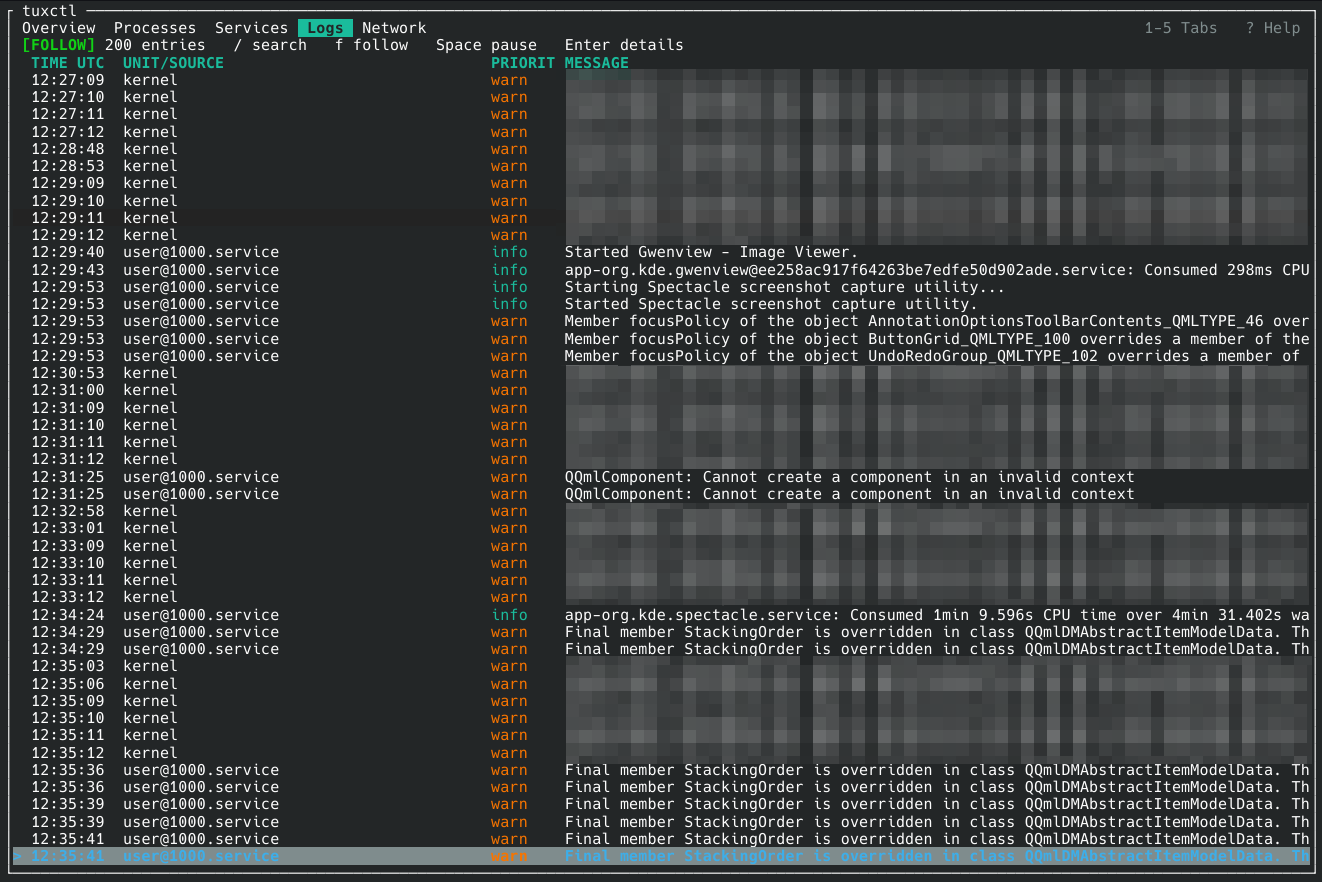Open the '? Help' hint
Viewport: 1322px width, 882px height.
pyautogui.click(x=1273, y=28)
